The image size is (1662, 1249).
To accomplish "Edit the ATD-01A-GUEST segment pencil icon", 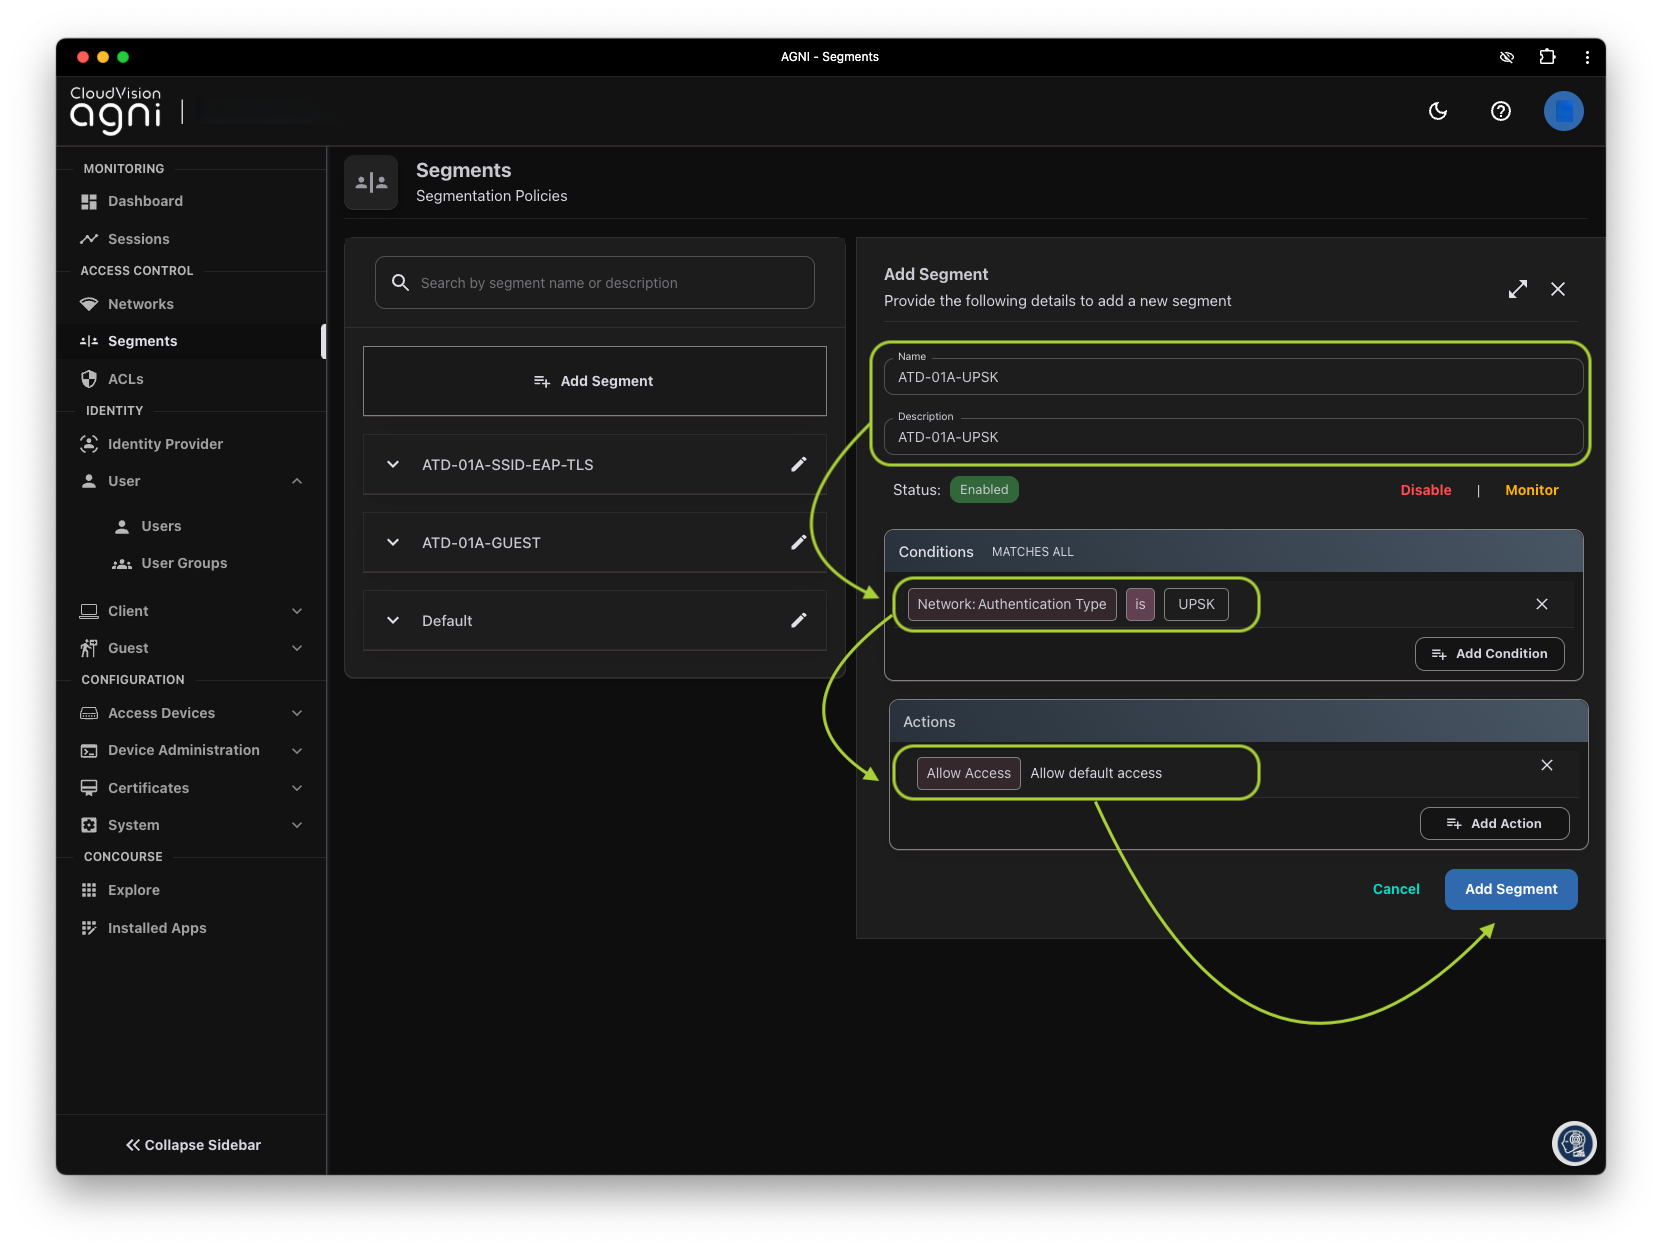I will 798,542.
